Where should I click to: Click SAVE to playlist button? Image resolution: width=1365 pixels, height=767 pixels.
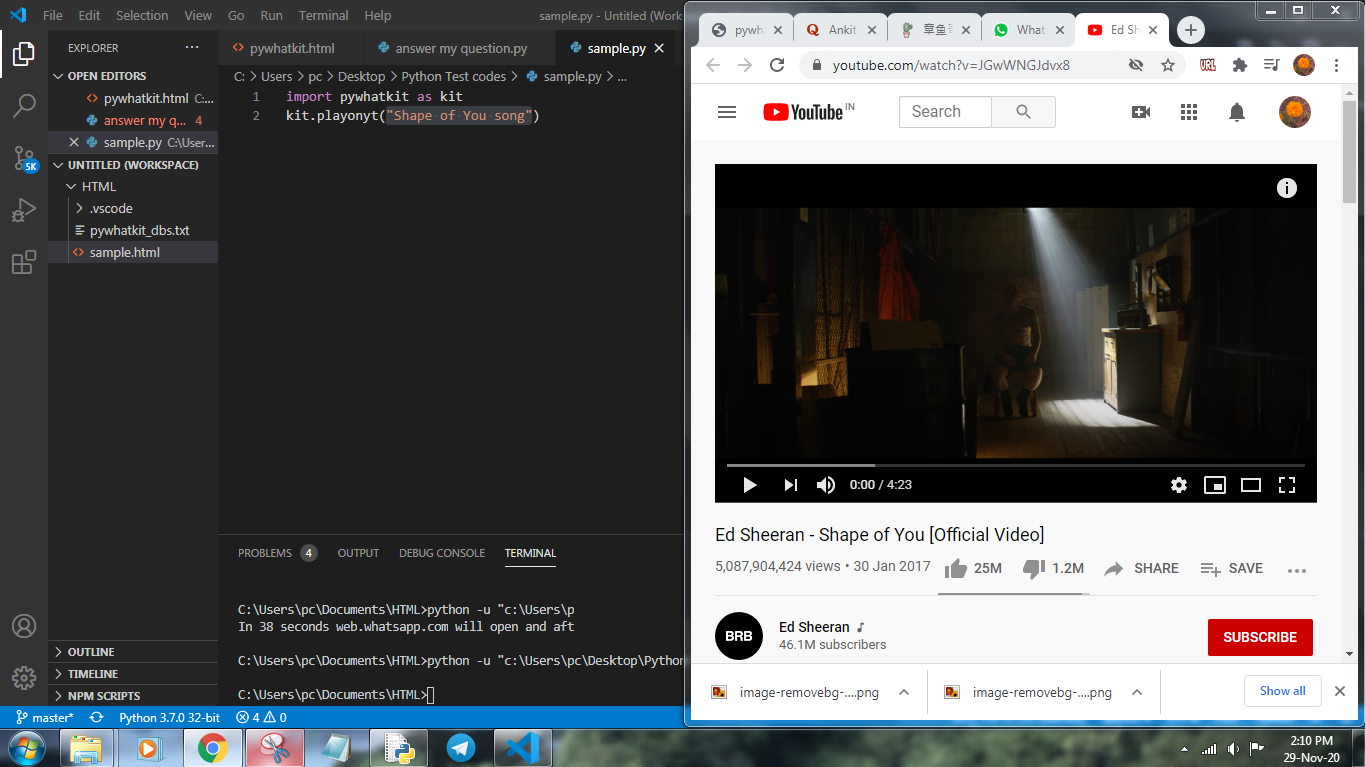1231,568
